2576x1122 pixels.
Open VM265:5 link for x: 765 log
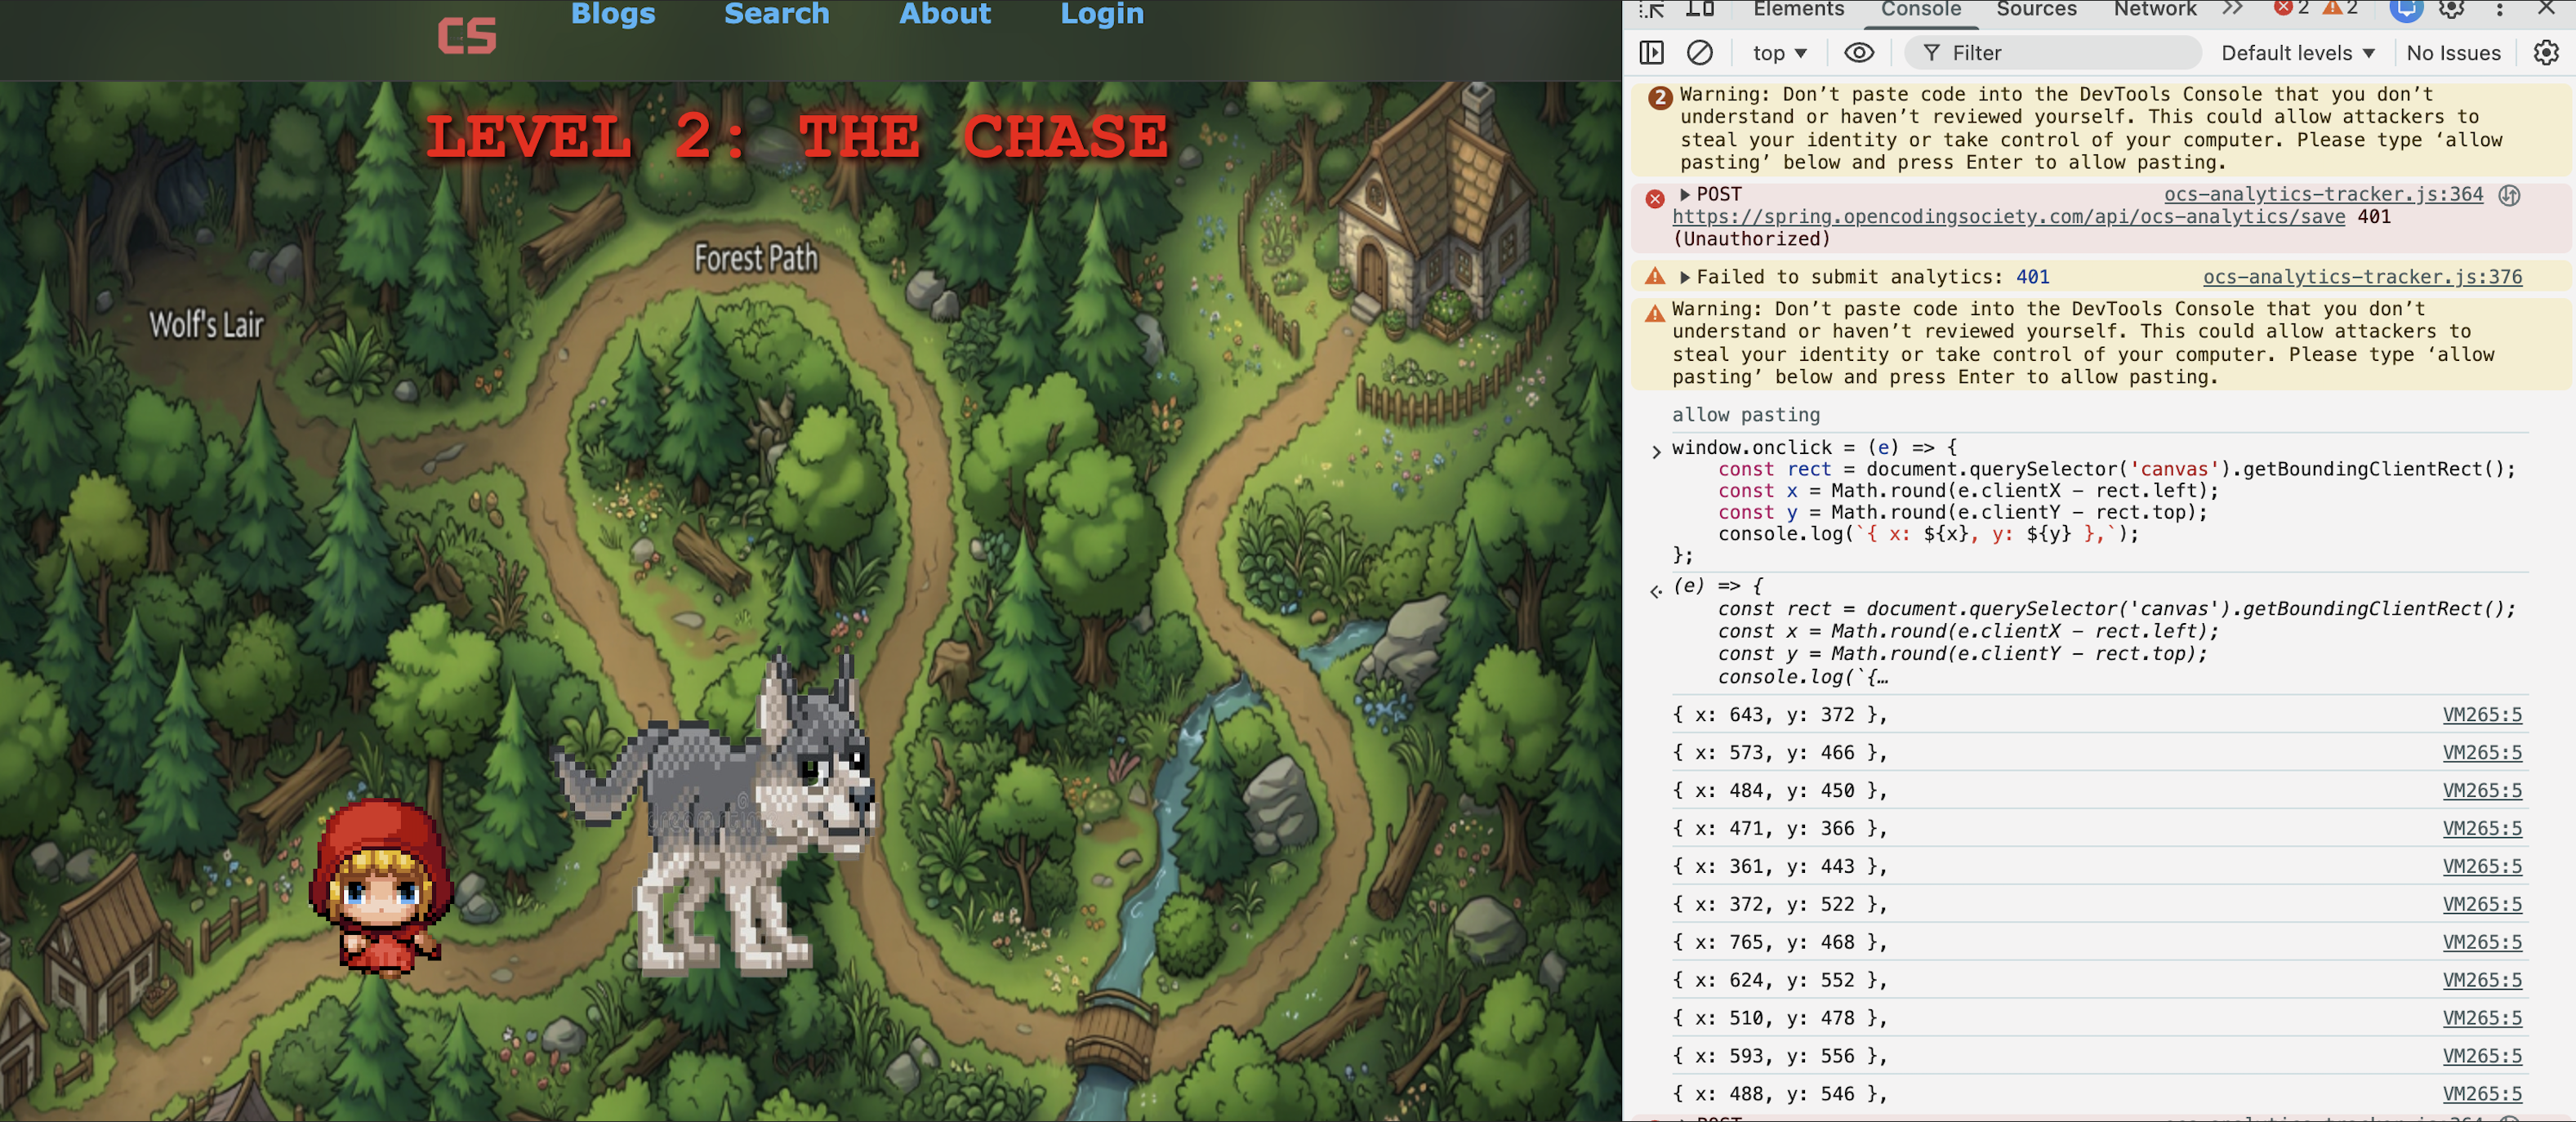pos(2482,943)
